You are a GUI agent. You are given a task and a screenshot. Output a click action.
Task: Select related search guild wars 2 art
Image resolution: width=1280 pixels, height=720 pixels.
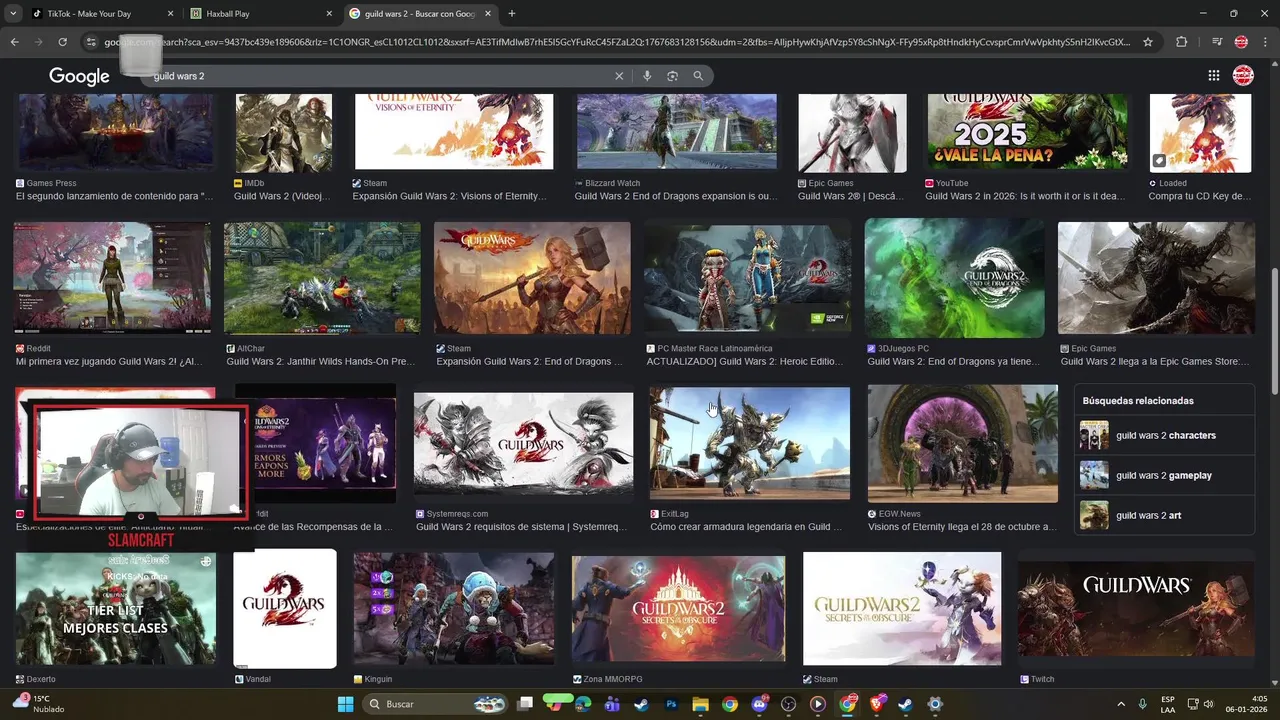(1164, 515)
